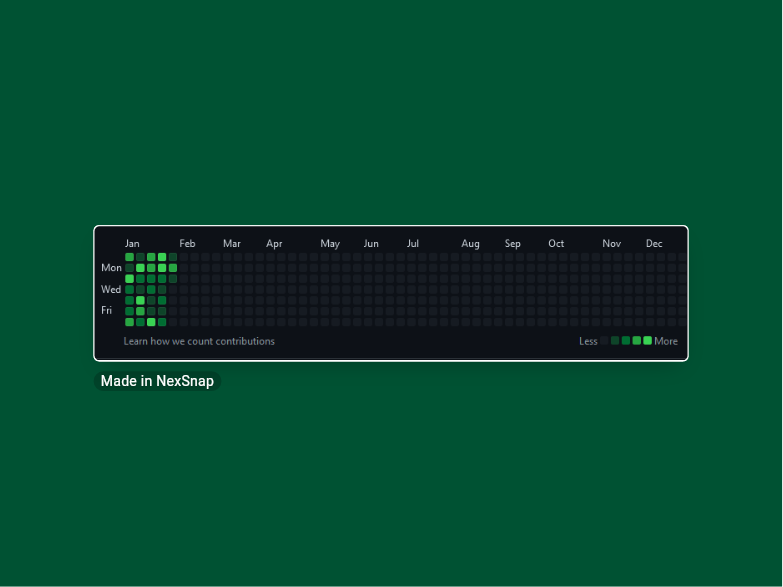
Task: Click the 'More' legend label
Action: point(666,341)
